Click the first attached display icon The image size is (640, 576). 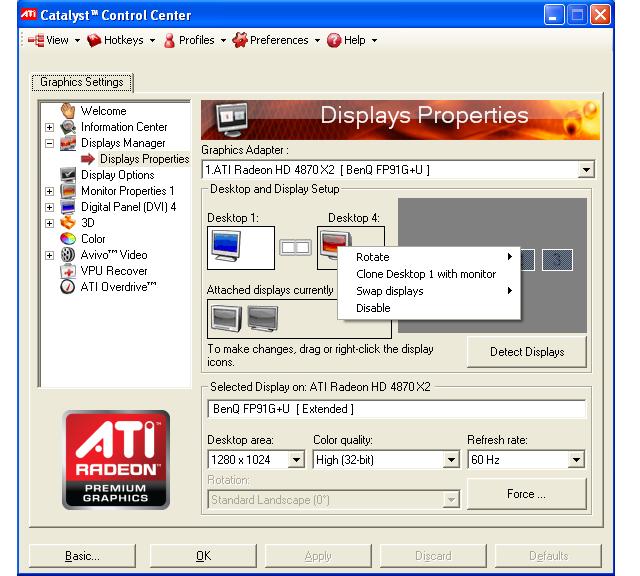(226, 318)
